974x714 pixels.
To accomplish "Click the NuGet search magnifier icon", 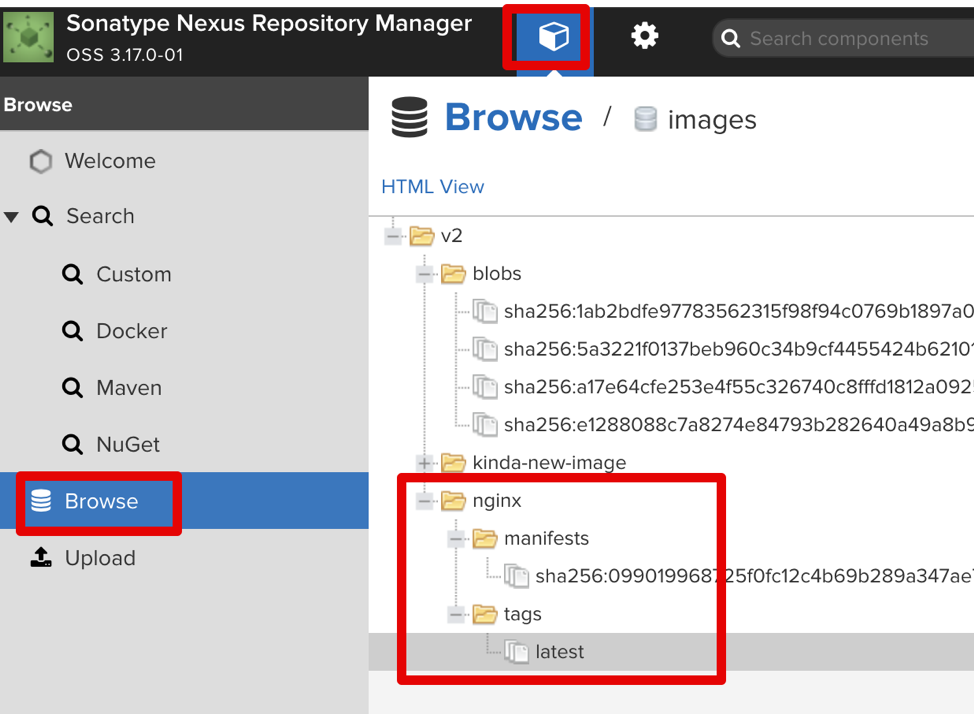I will tap(73, 444).
